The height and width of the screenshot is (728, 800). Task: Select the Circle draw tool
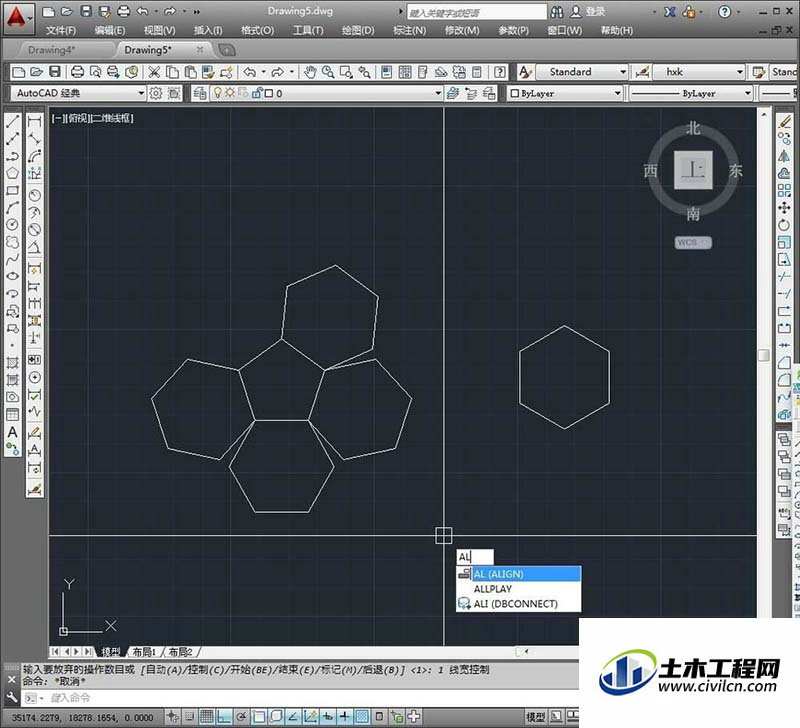pos(12,225)
